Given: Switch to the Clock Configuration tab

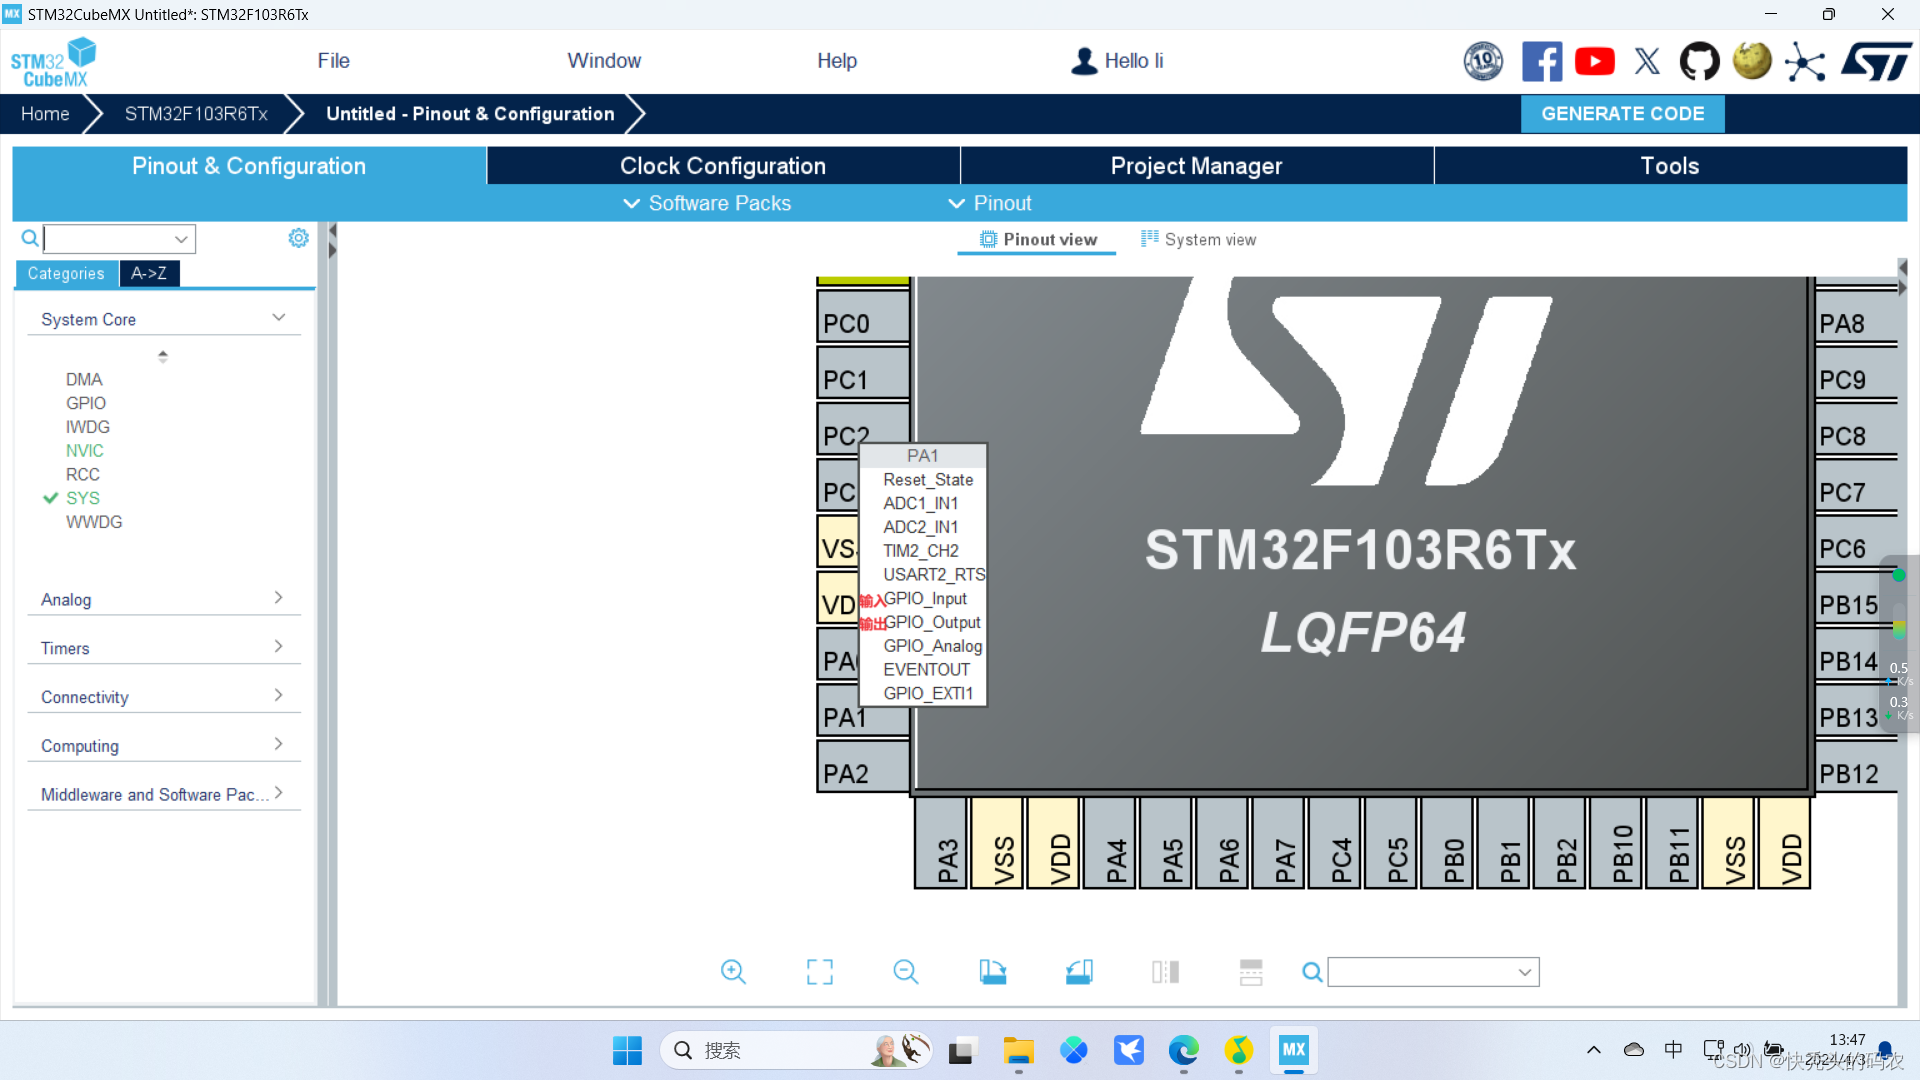Looking at the screenshot, I should 722,165.
